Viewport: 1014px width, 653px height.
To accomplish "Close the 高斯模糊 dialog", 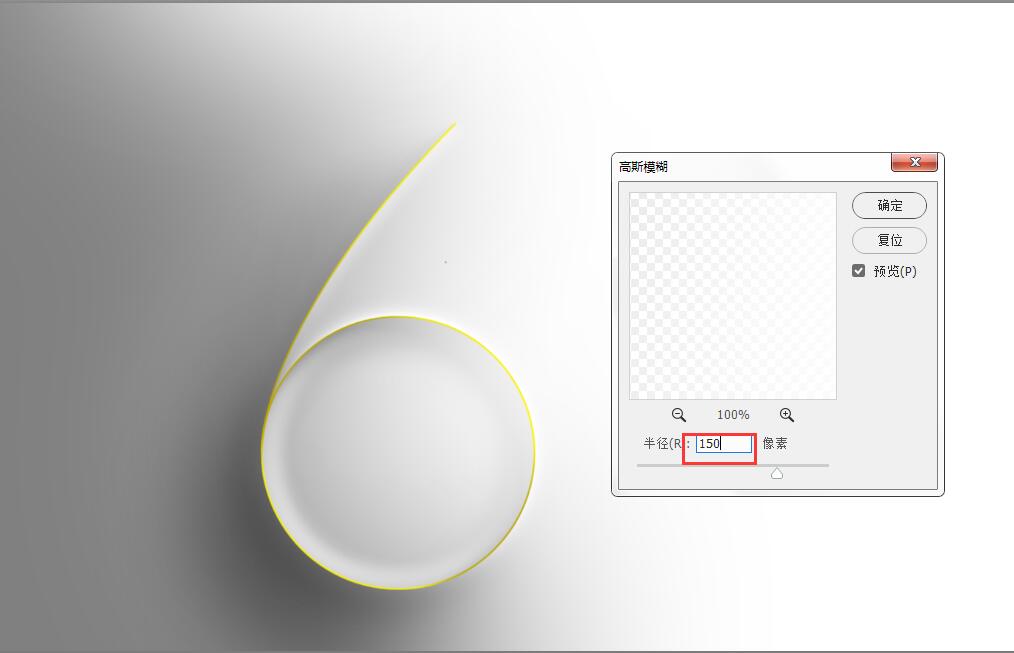I will pyautogui.click(x=914, y=162).
